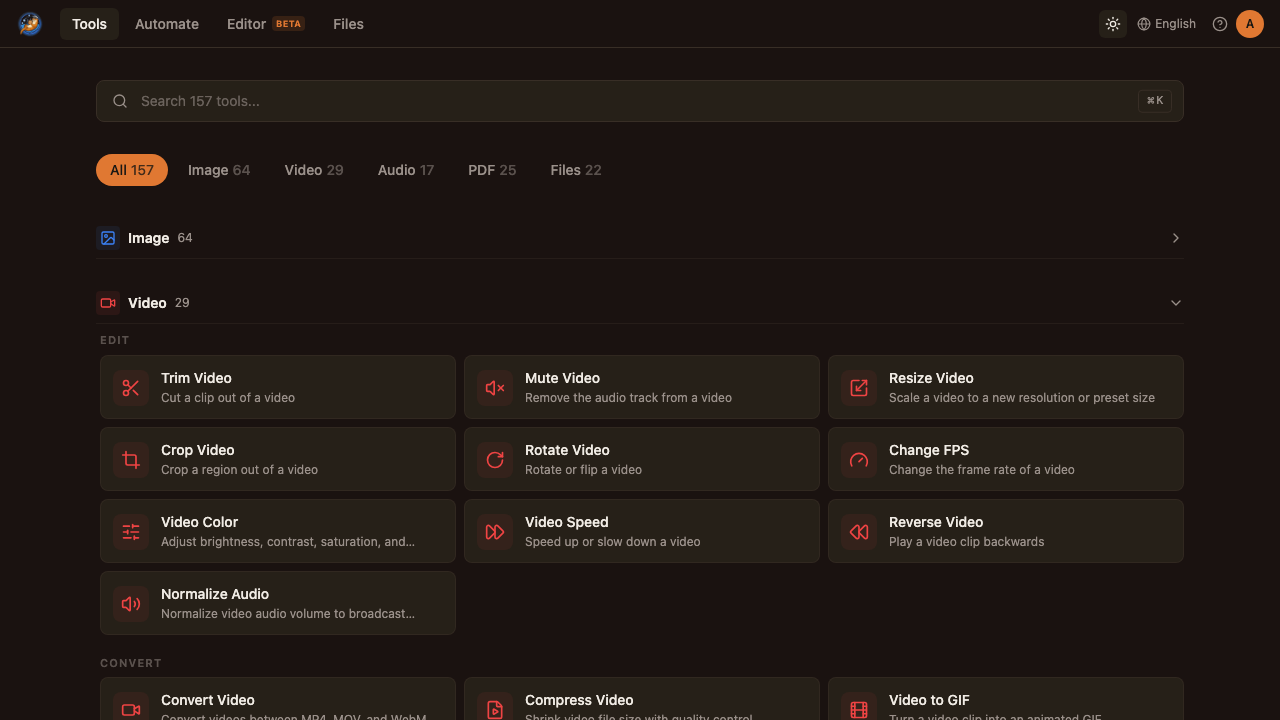Click the magnifier icon in search bar
This screenshot has width=1280, height=720.
point(120,101)
